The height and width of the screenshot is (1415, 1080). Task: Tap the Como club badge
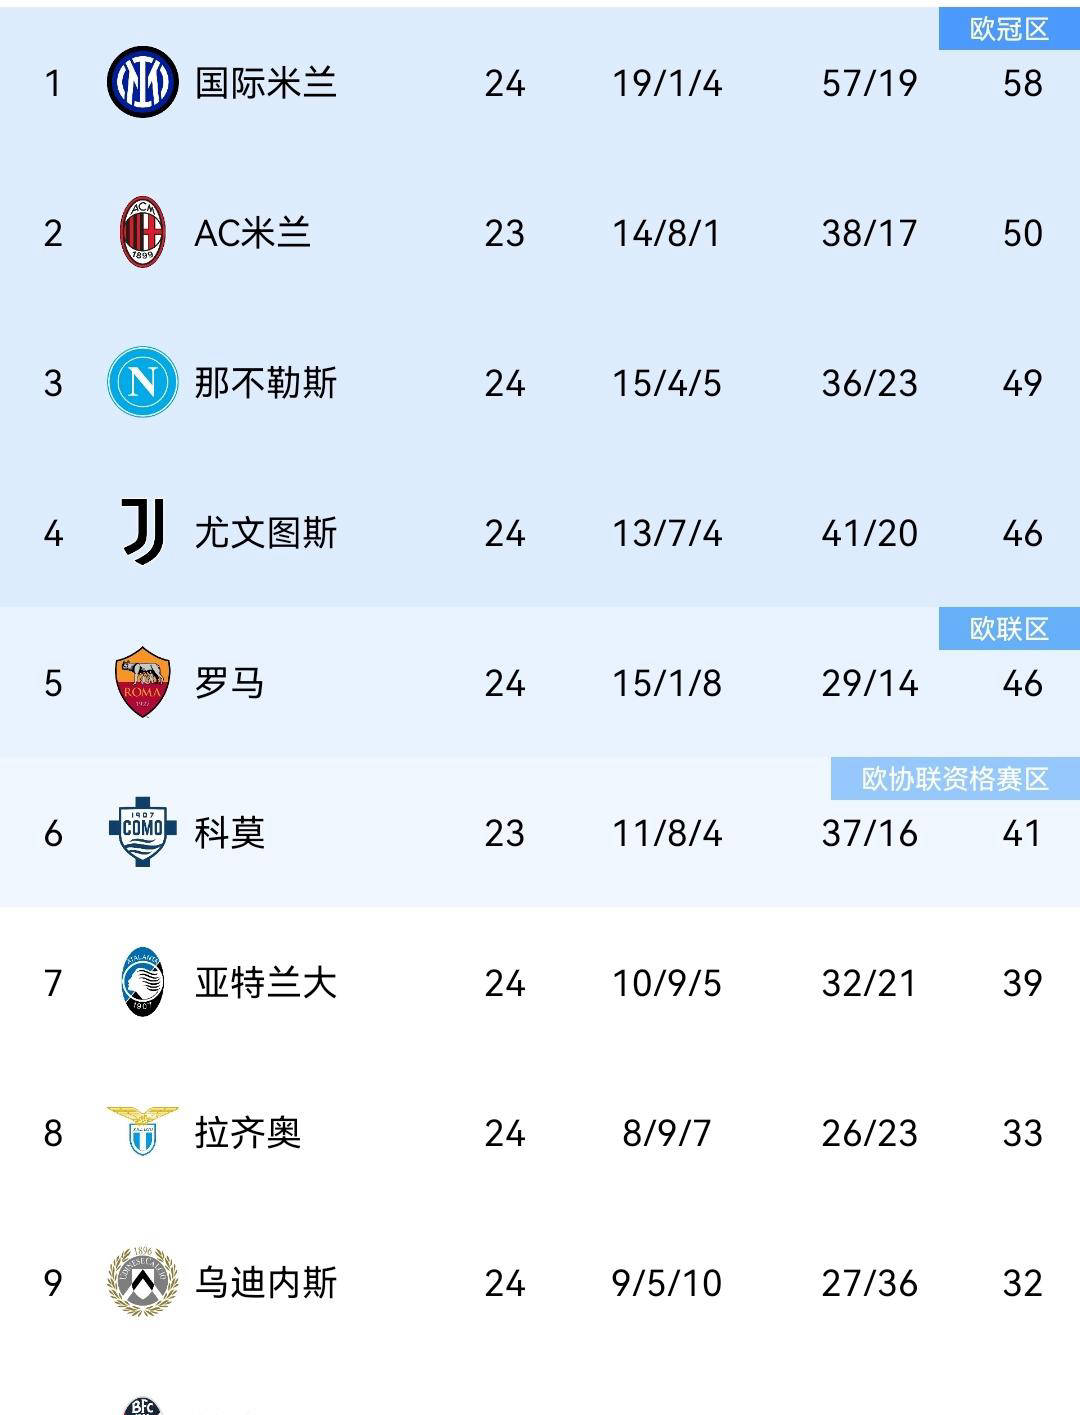142,831
